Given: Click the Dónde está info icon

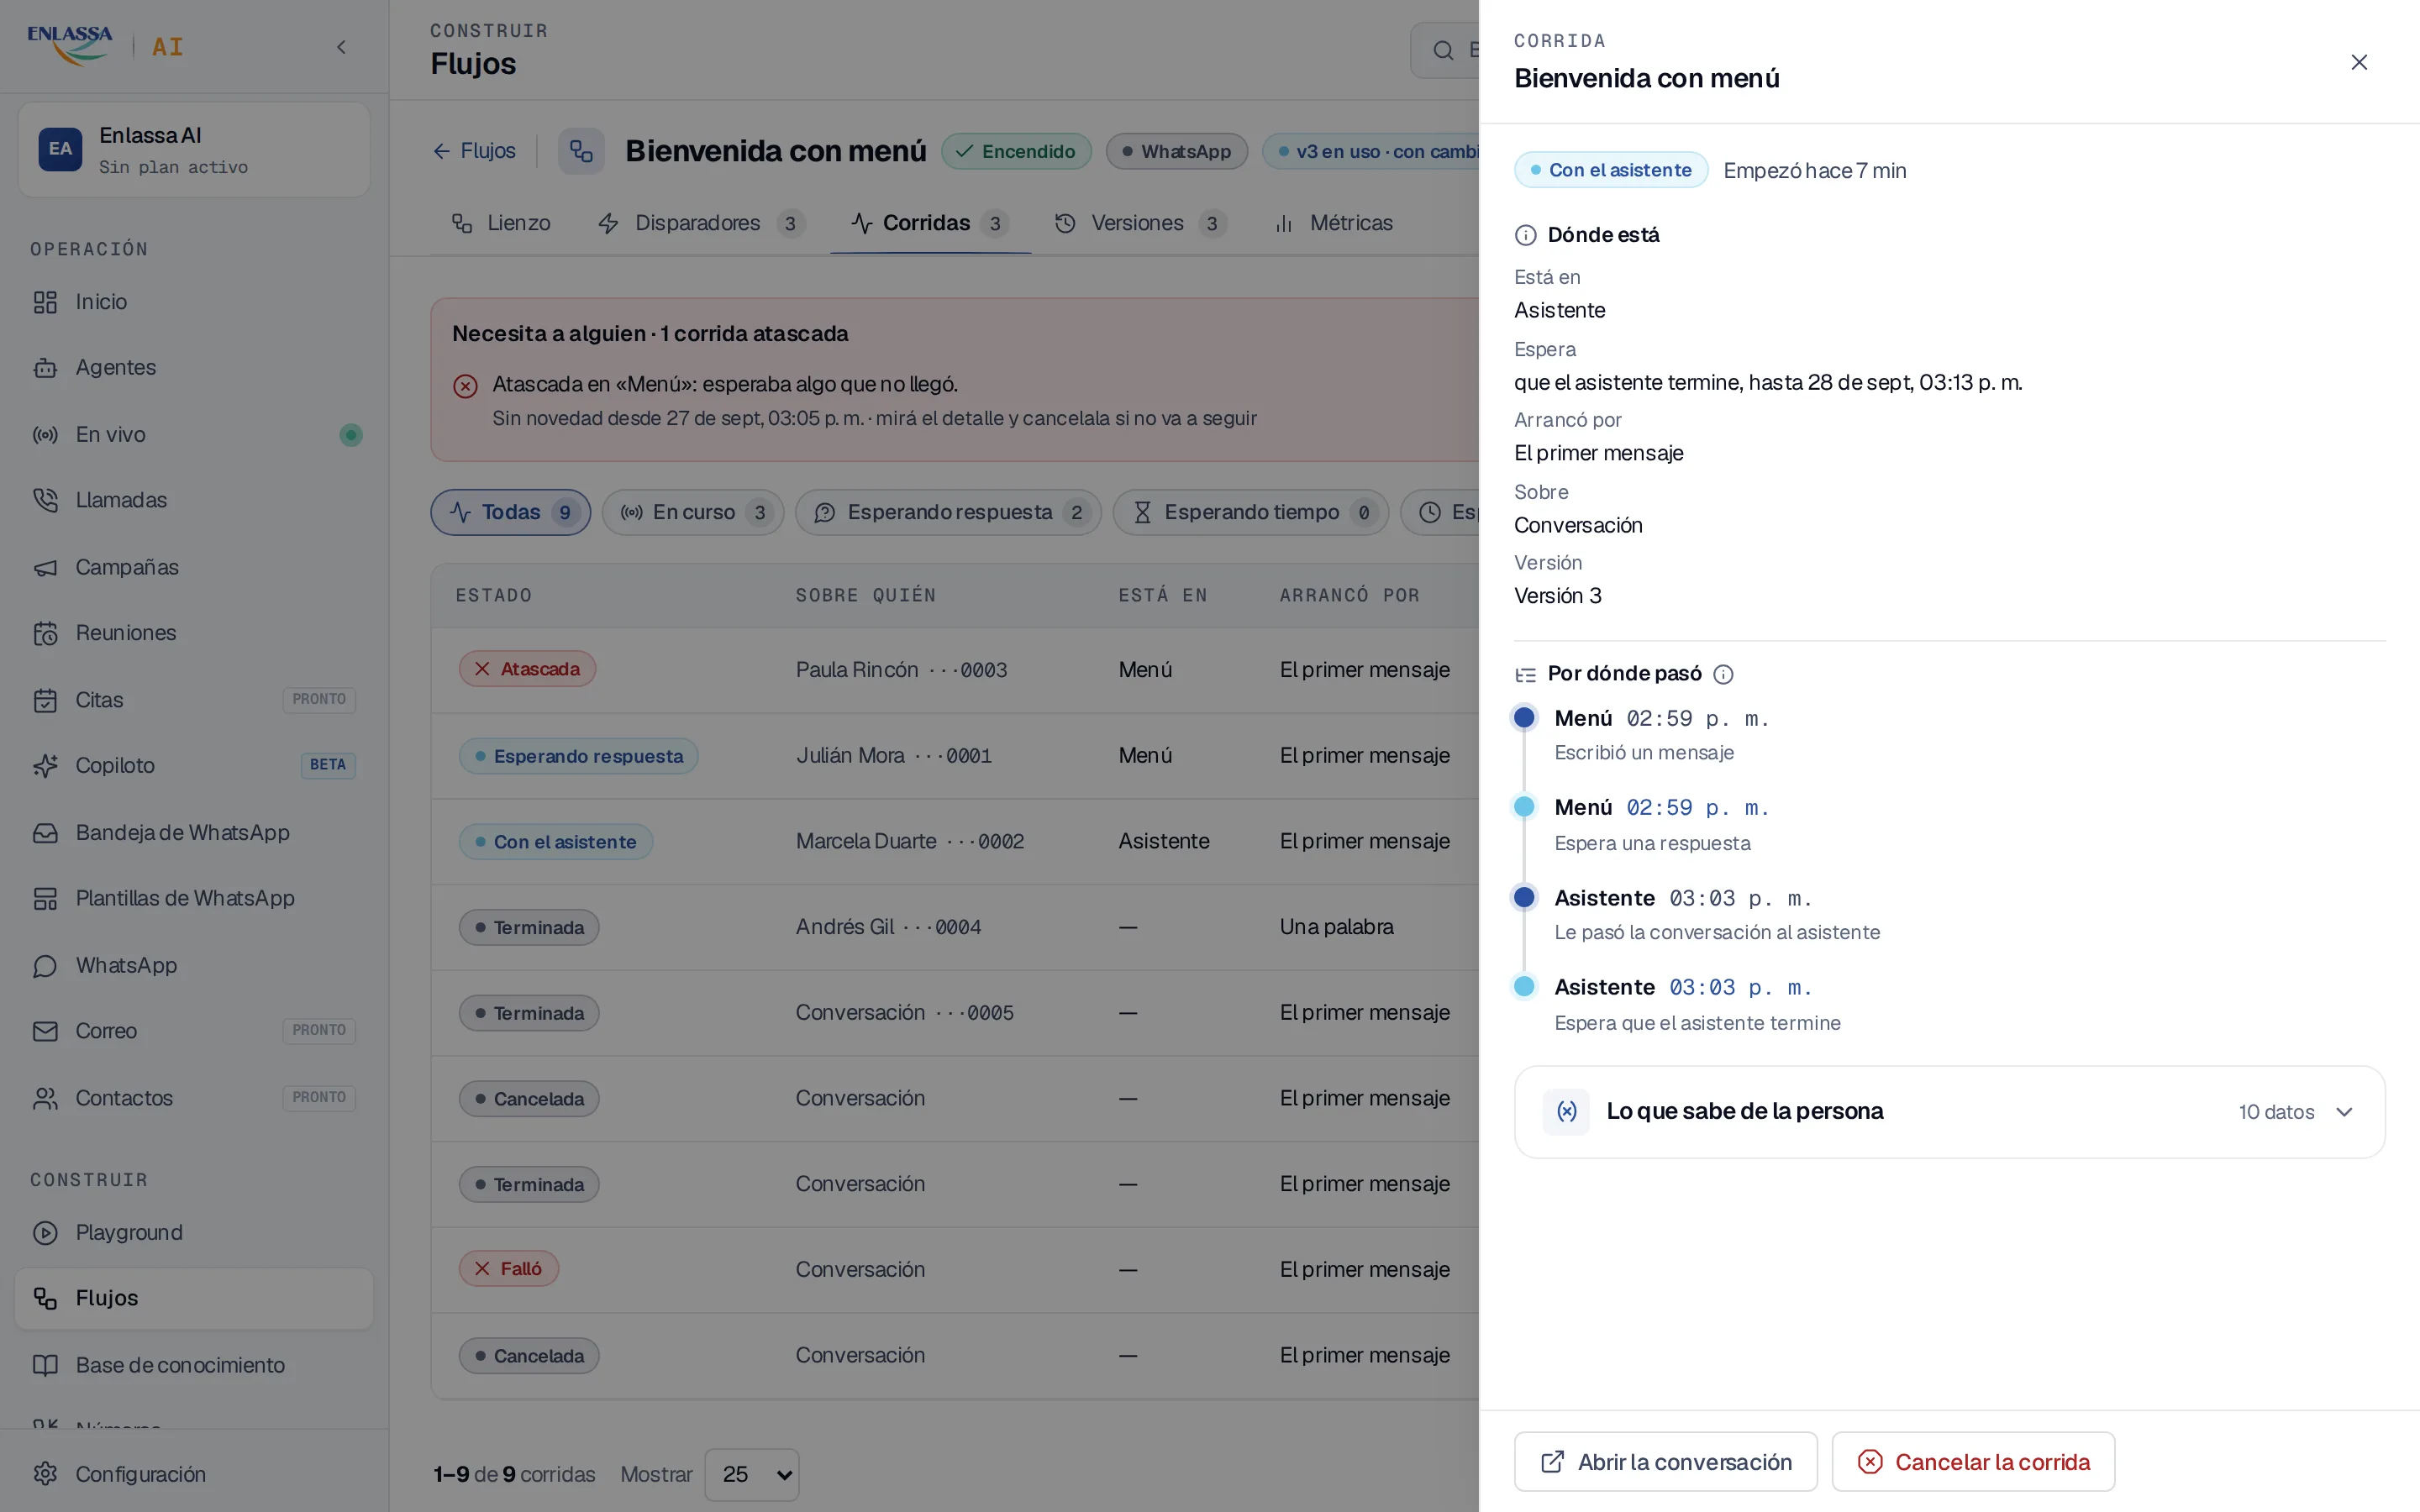Looking at the screenshot, I should tap(1525, 235).
